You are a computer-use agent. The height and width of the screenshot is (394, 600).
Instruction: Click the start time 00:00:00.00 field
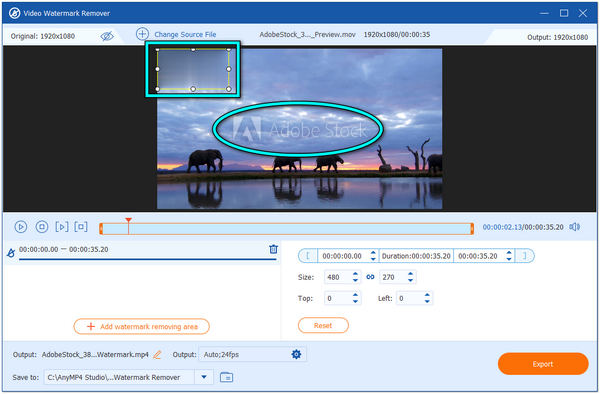342,256
